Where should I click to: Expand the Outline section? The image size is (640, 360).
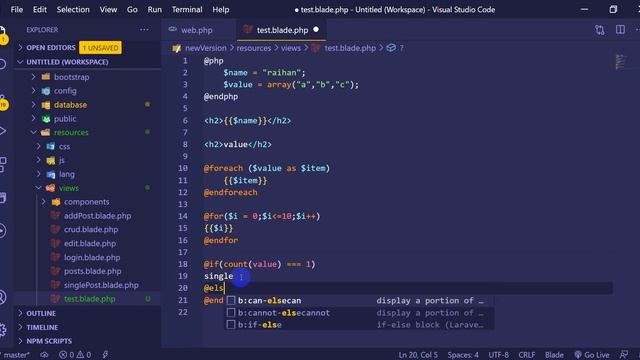click(x=20, y=313)
